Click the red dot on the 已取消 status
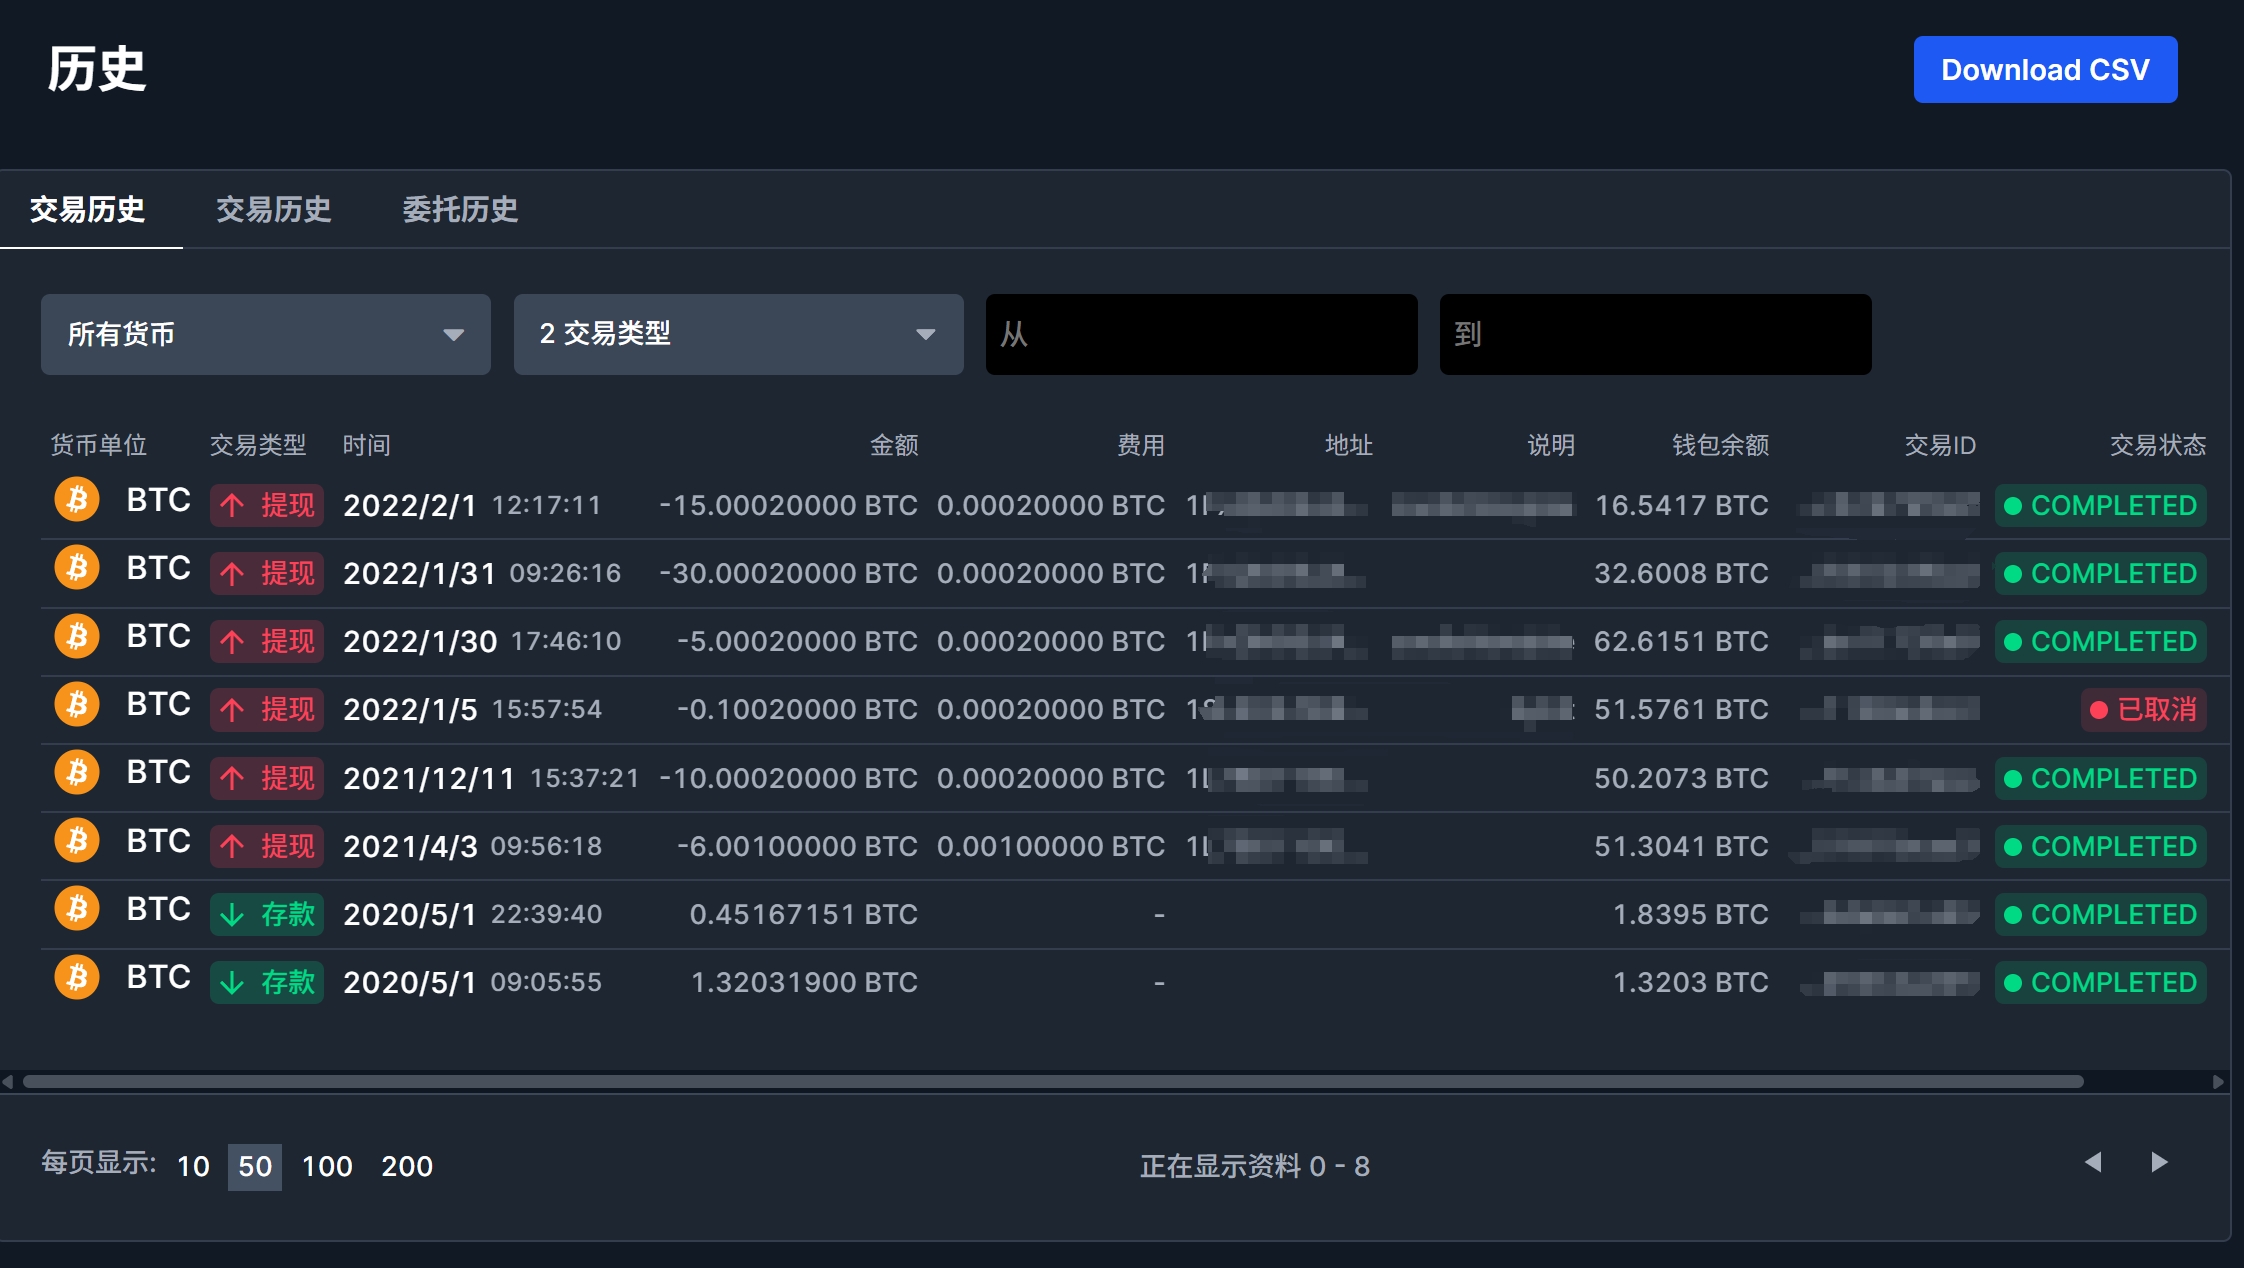 tap(2100, 710)
